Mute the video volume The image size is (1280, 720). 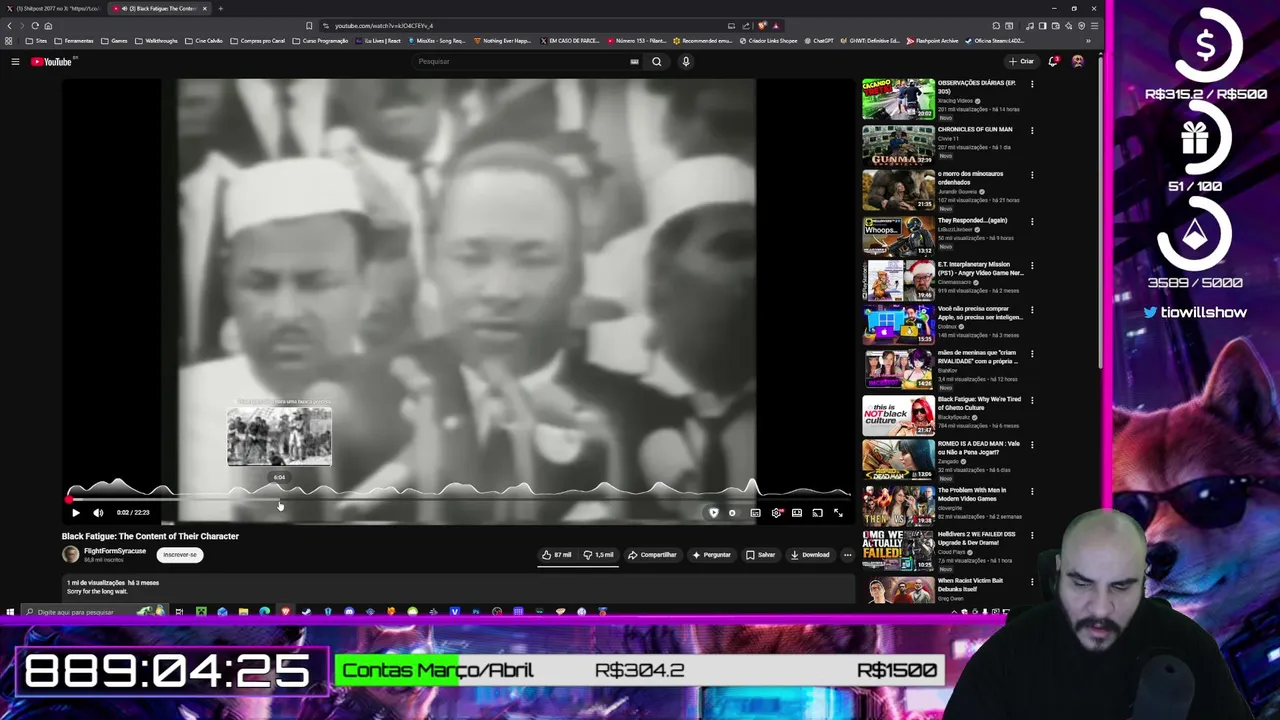pyautogui.click(x=98, y=513)
